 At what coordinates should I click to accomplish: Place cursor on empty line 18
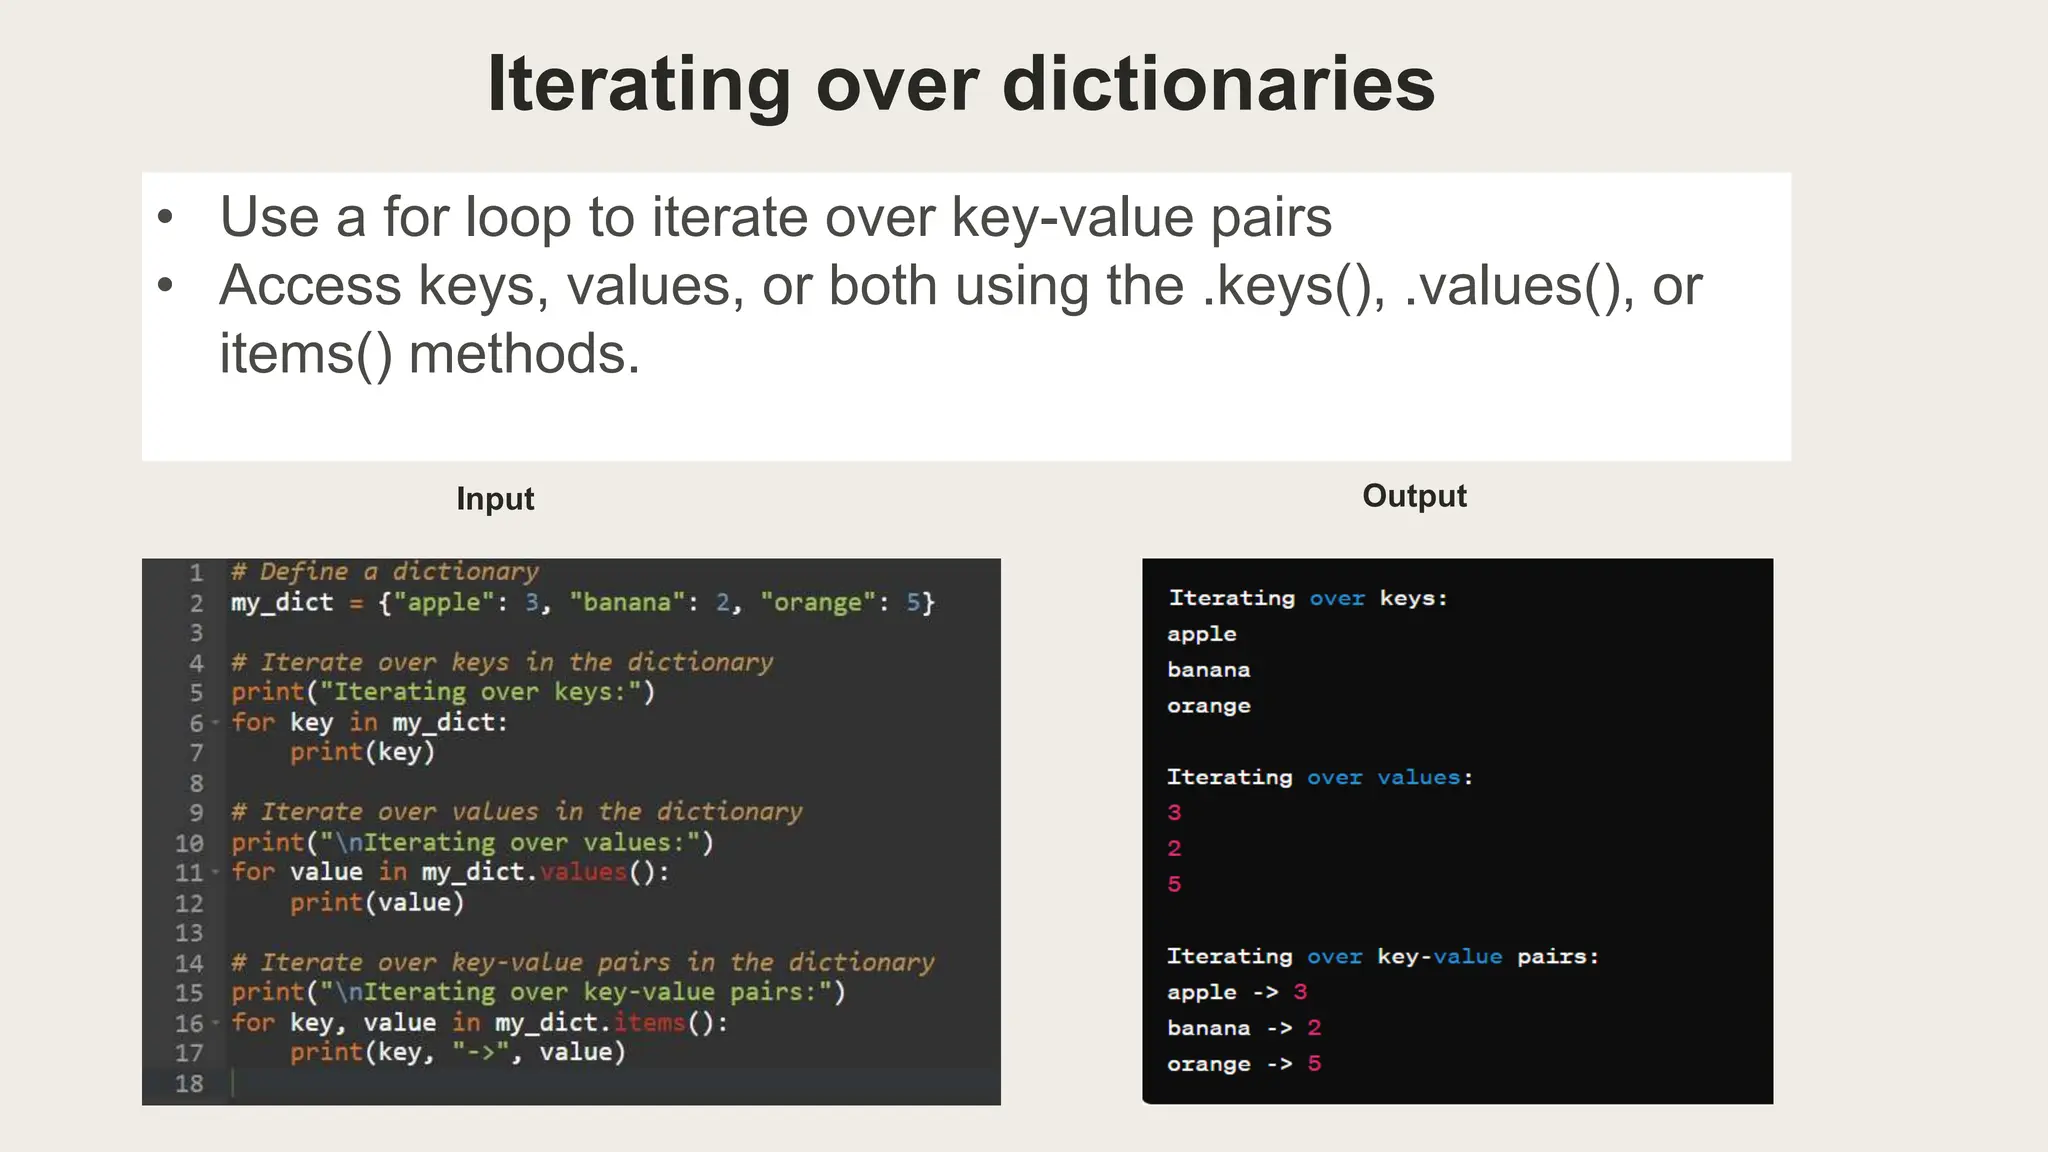coord(600,1083)
